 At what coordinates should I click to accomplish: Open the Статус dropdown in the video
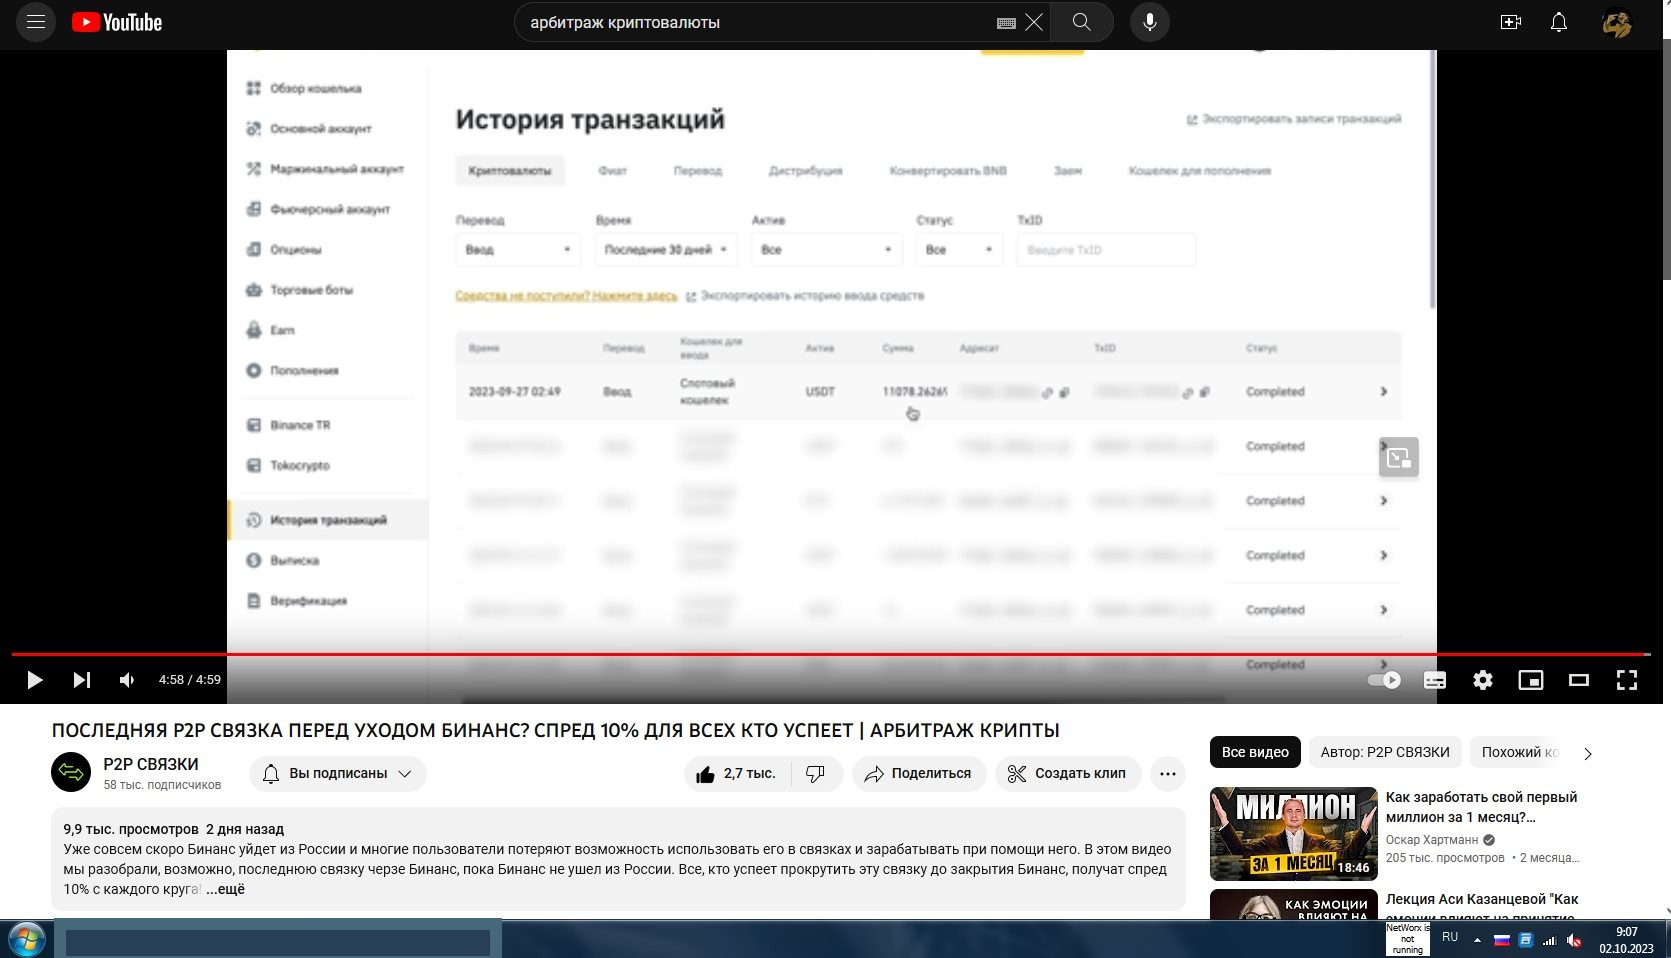[959, 250]
